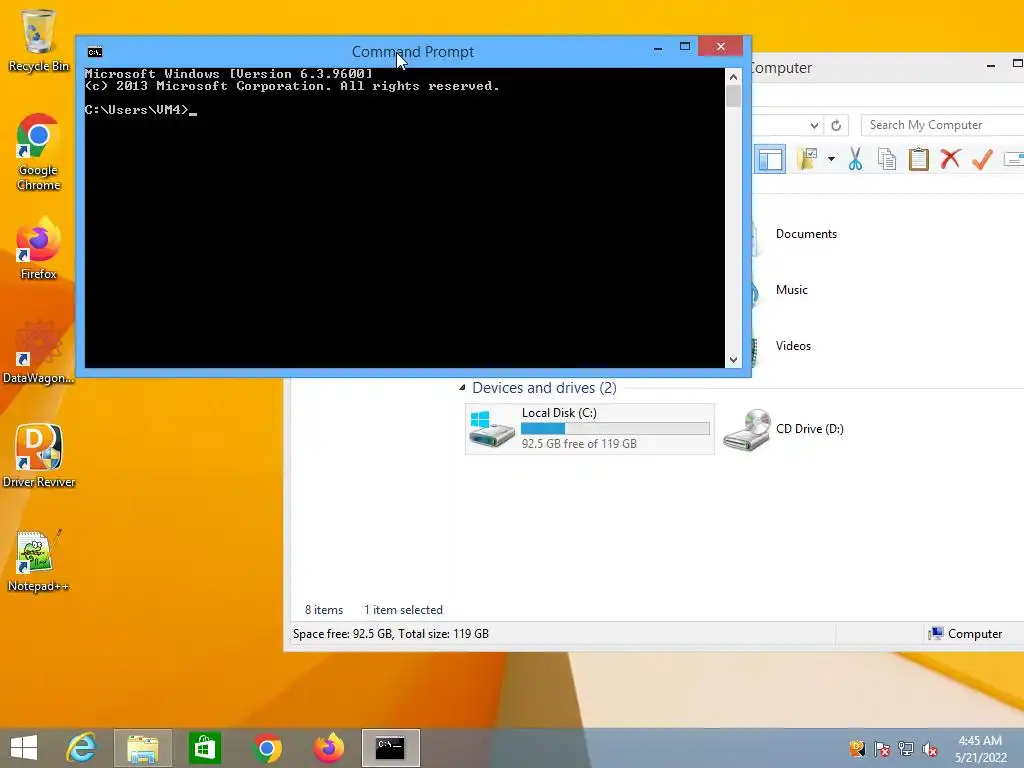Click the Local Disk (C:) usage bar

[615, 428]
